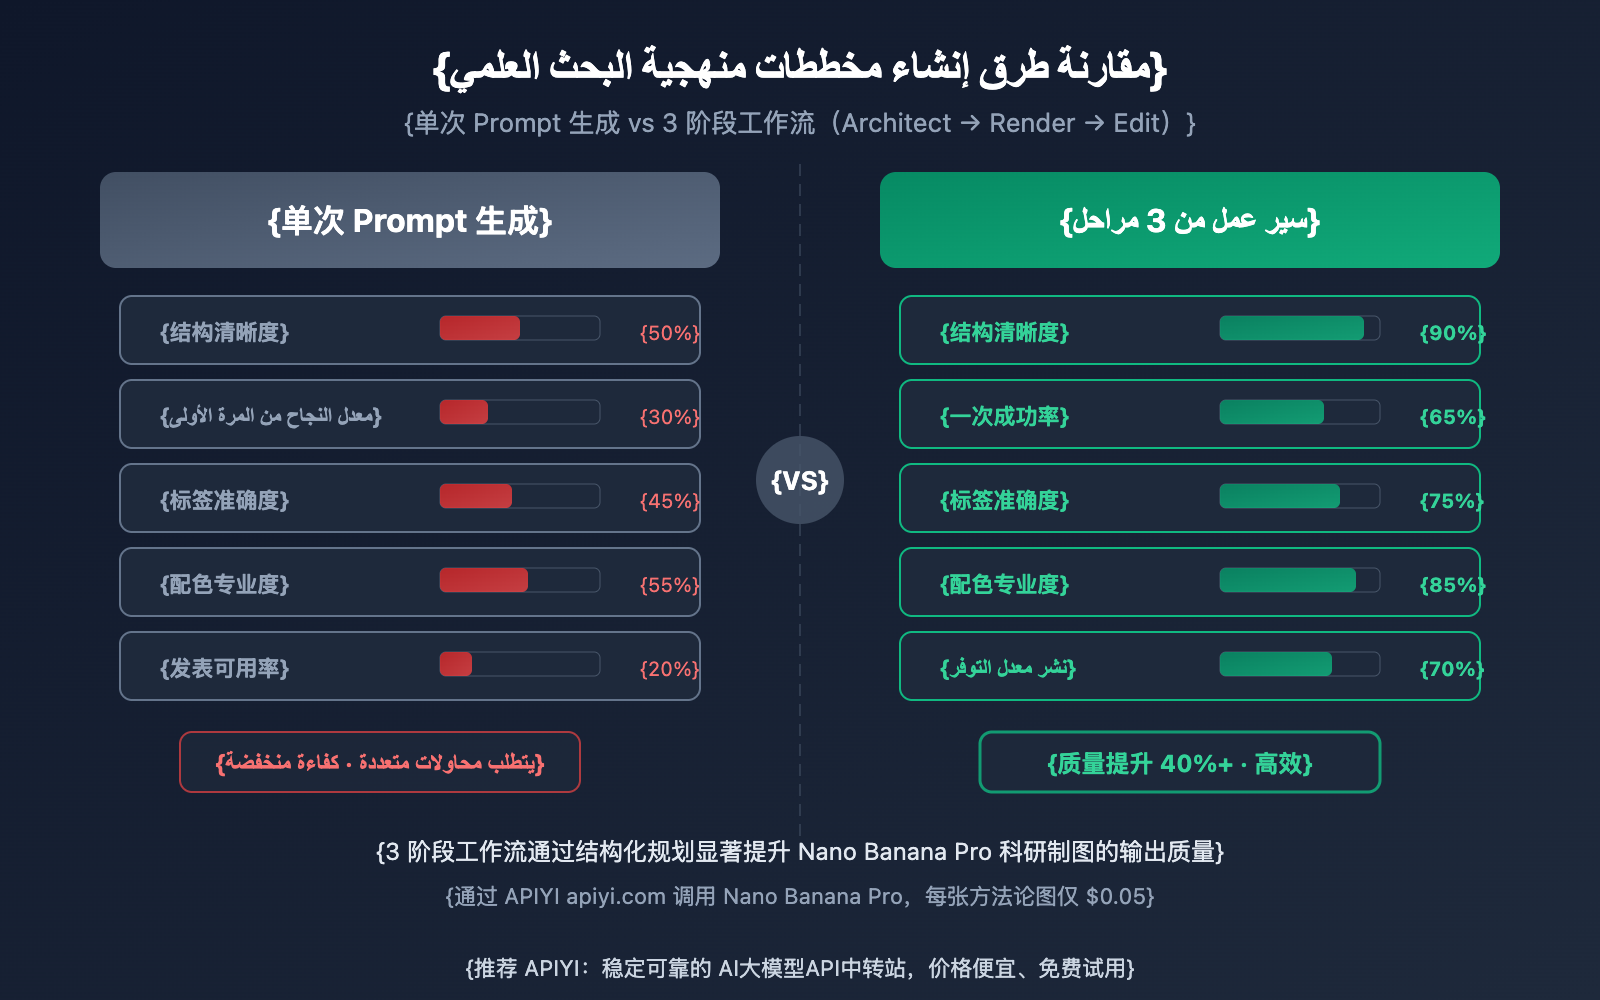Click the green Arabic 3-stage workflow header
The height and width of the screenshot is (1000, 1600).
pyautogui.click(x=1190, y=220)
